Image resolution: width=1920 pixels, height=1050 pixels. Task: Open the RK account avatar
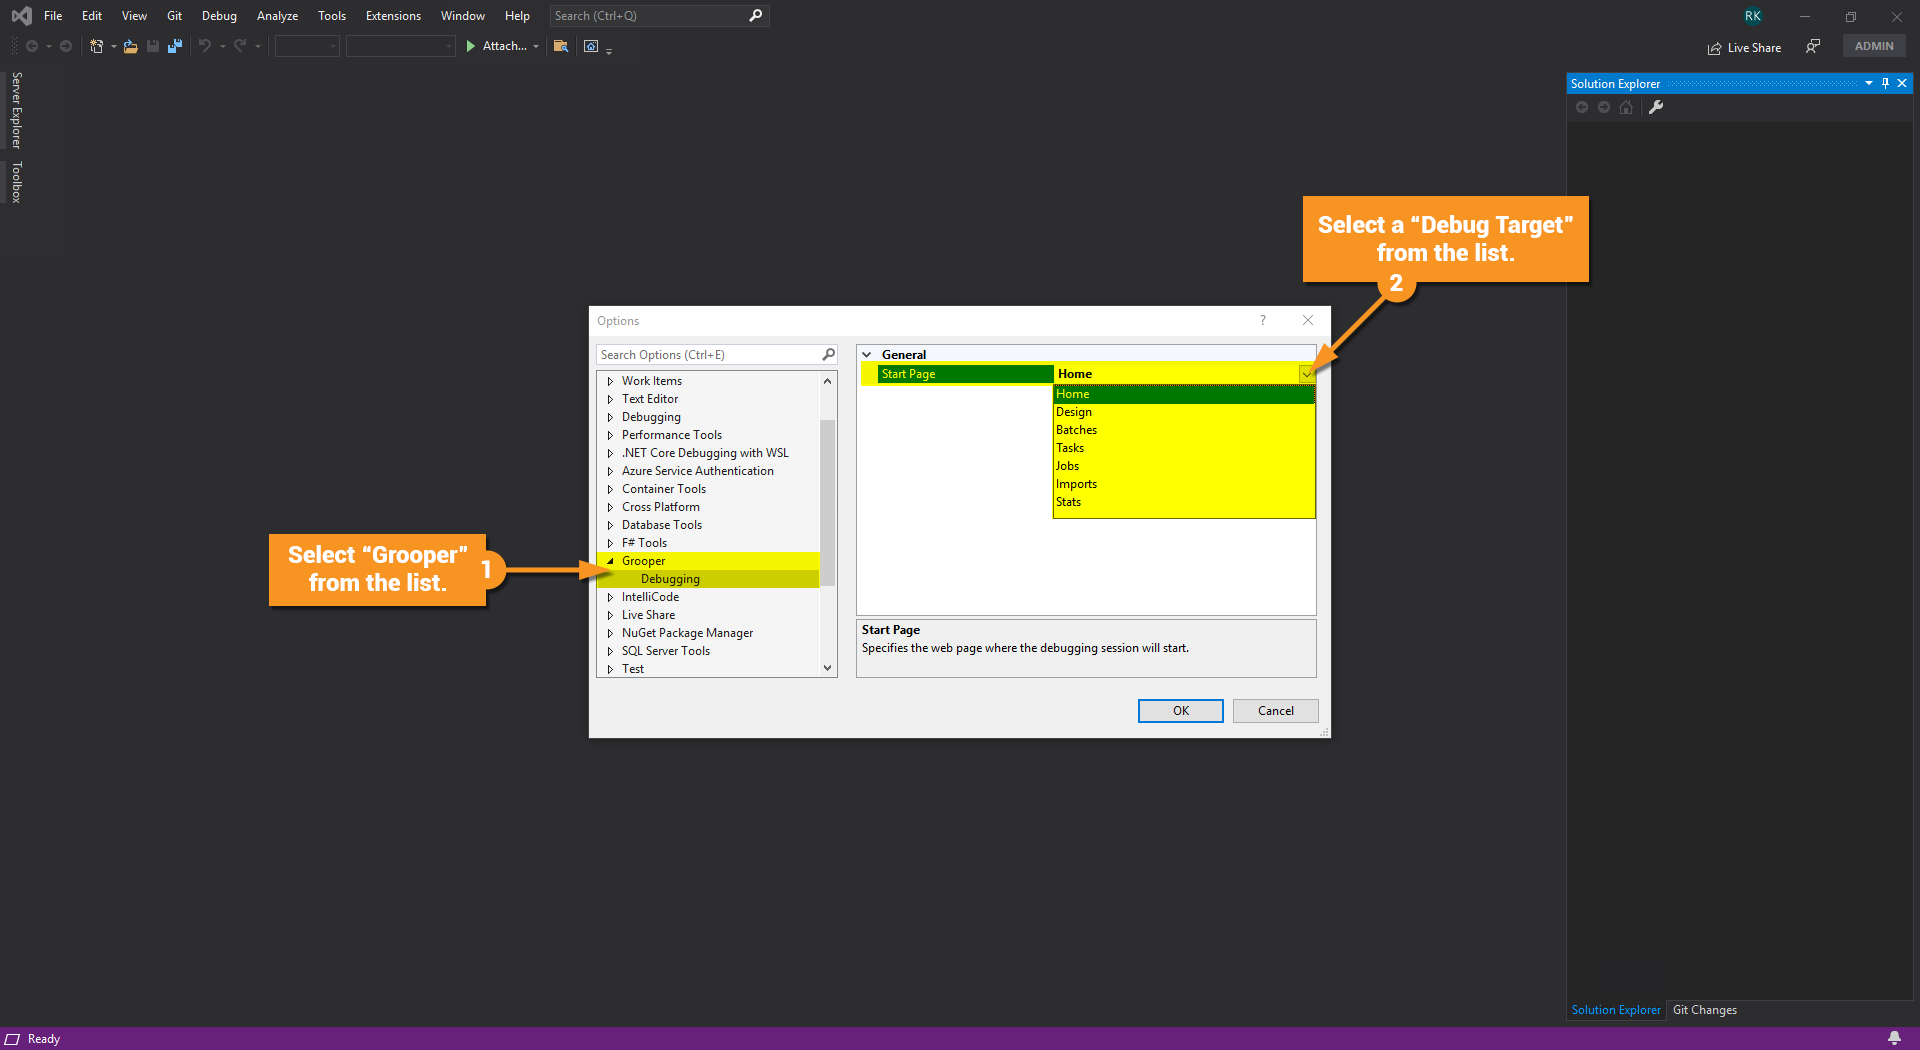(x=1753, y=16)
